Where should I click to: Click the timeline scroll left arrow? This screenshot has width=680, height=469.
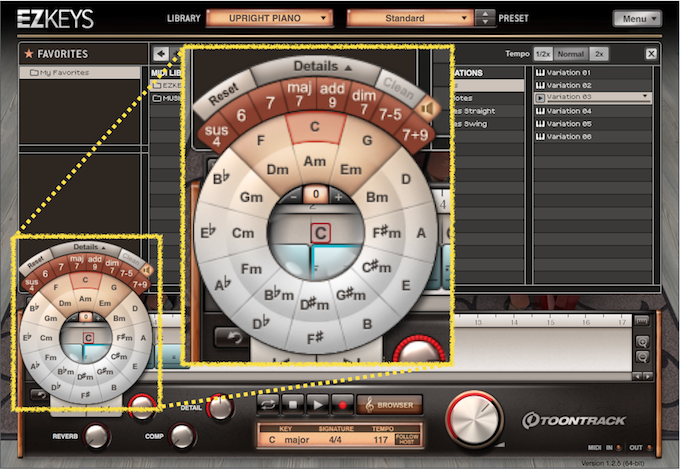tap(637, 377)
